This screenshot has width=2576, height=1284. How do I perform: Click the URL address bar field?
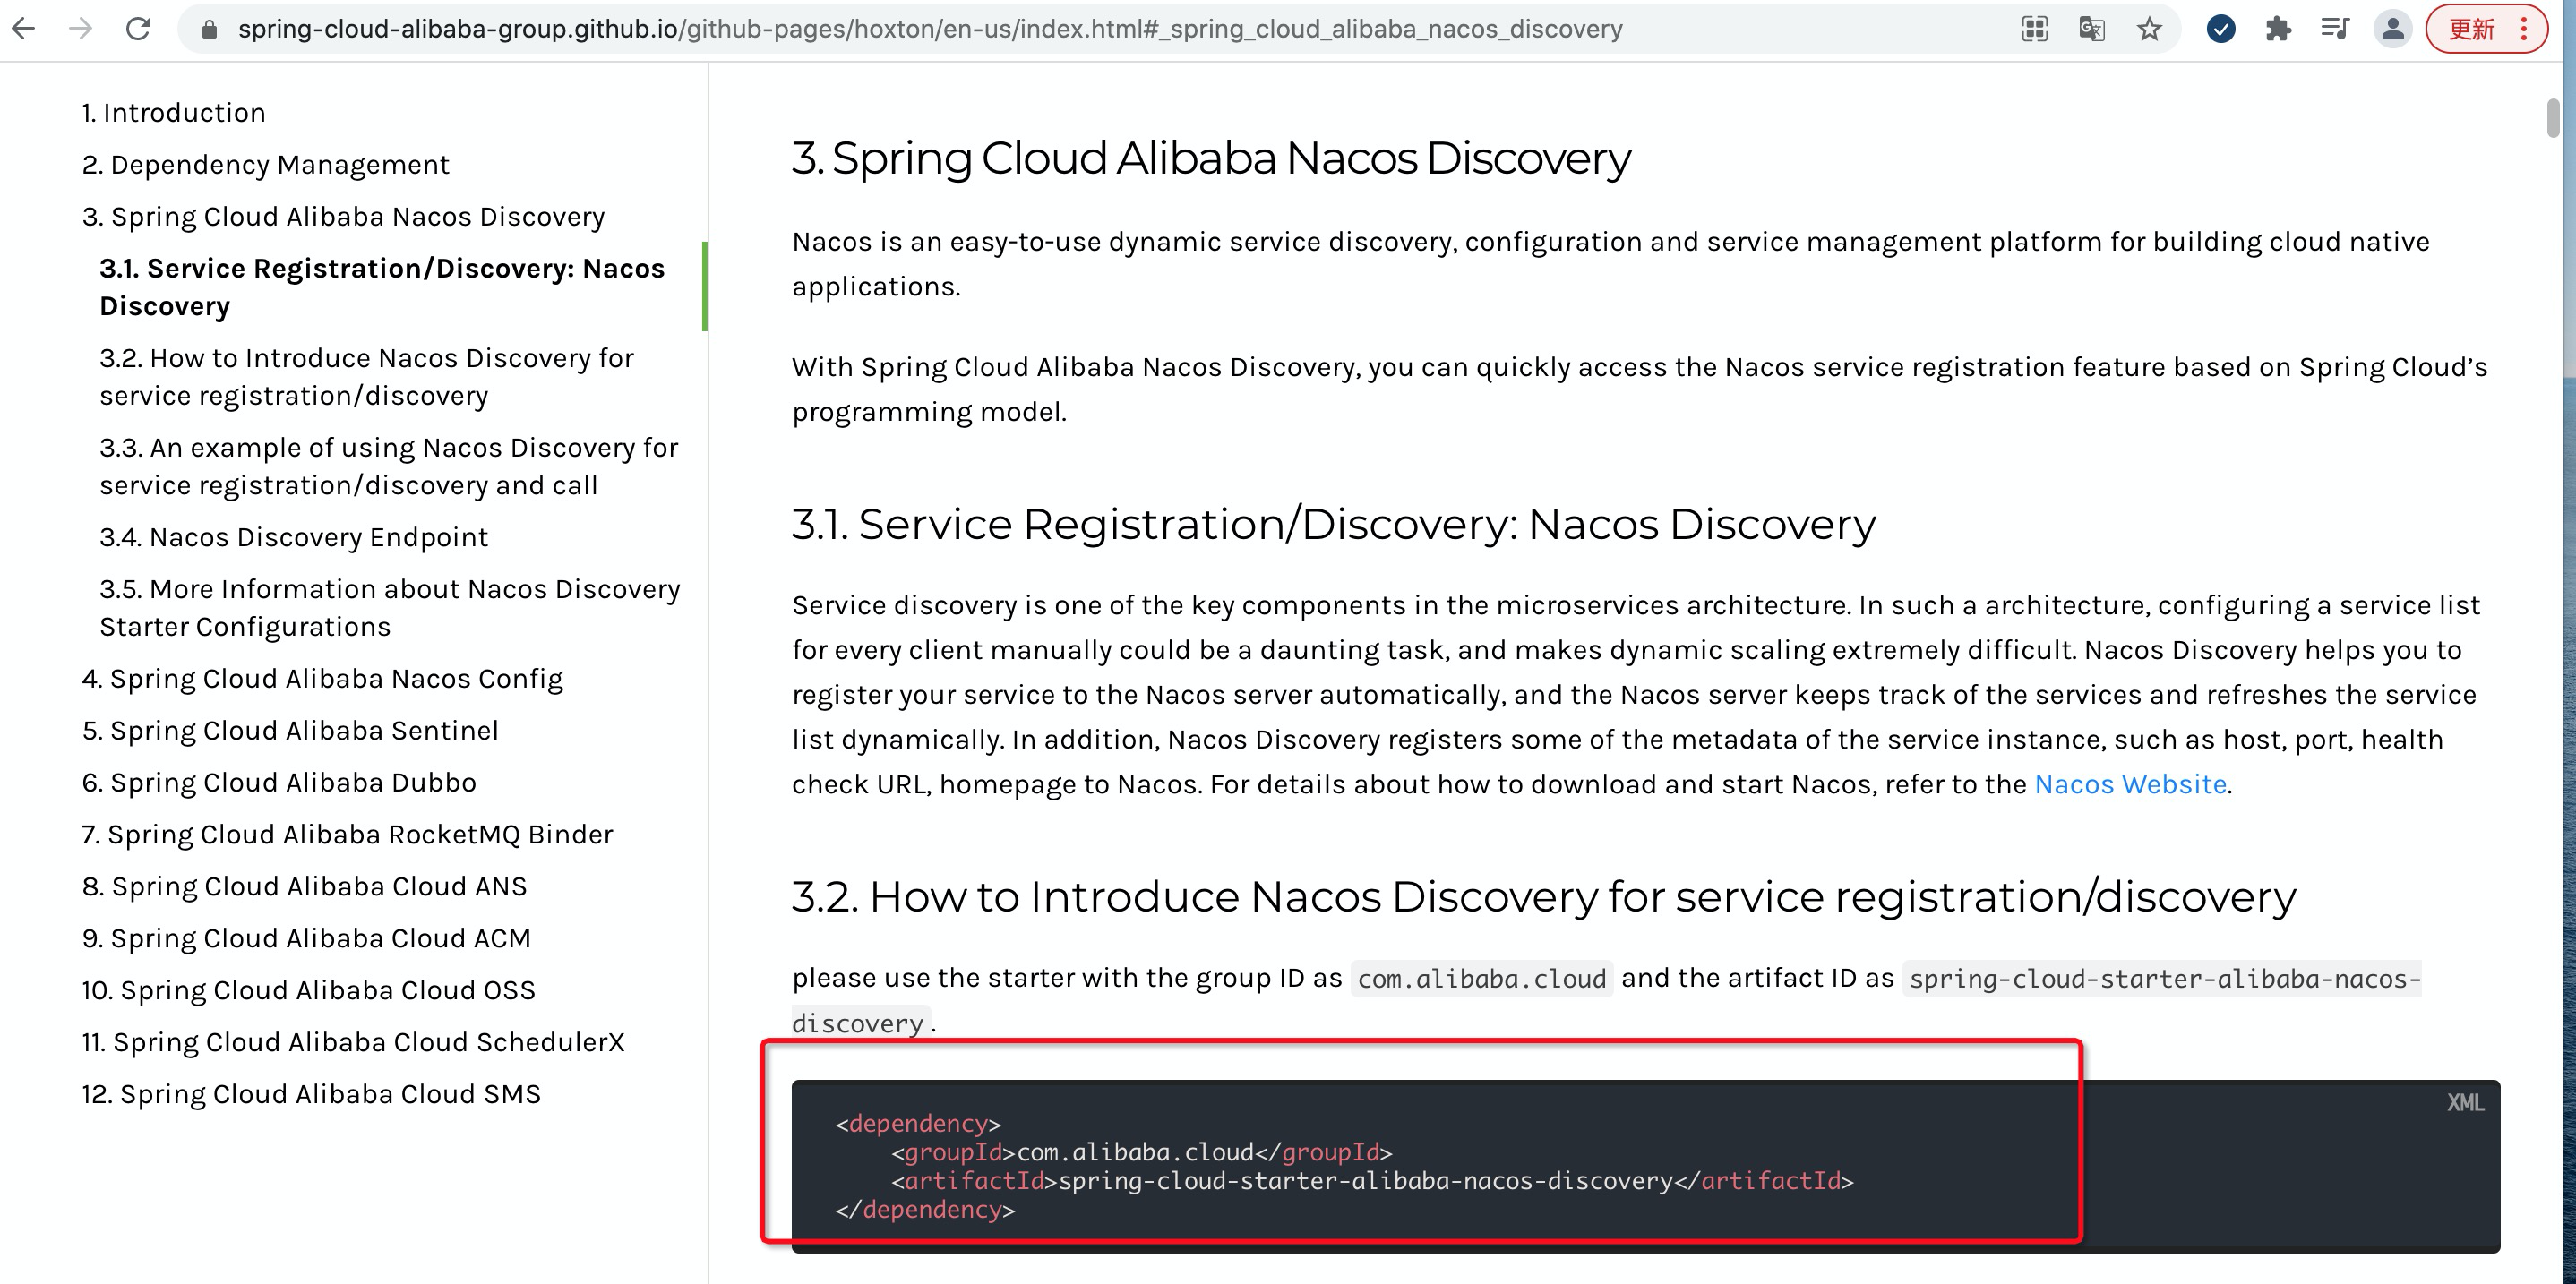pyautogui.click(x=930, y=29)
